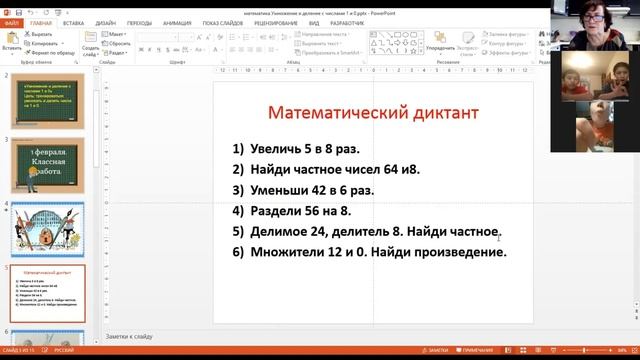Toggle Заметки notes pane in status bar

pyautogui.click(x=435, y=350)
